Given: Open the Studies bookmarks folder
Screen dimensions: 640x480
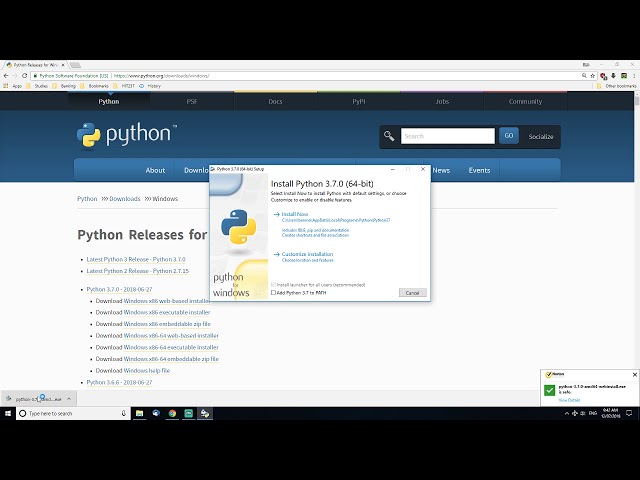Looking at the screenshot, I should tap(37, 86).
